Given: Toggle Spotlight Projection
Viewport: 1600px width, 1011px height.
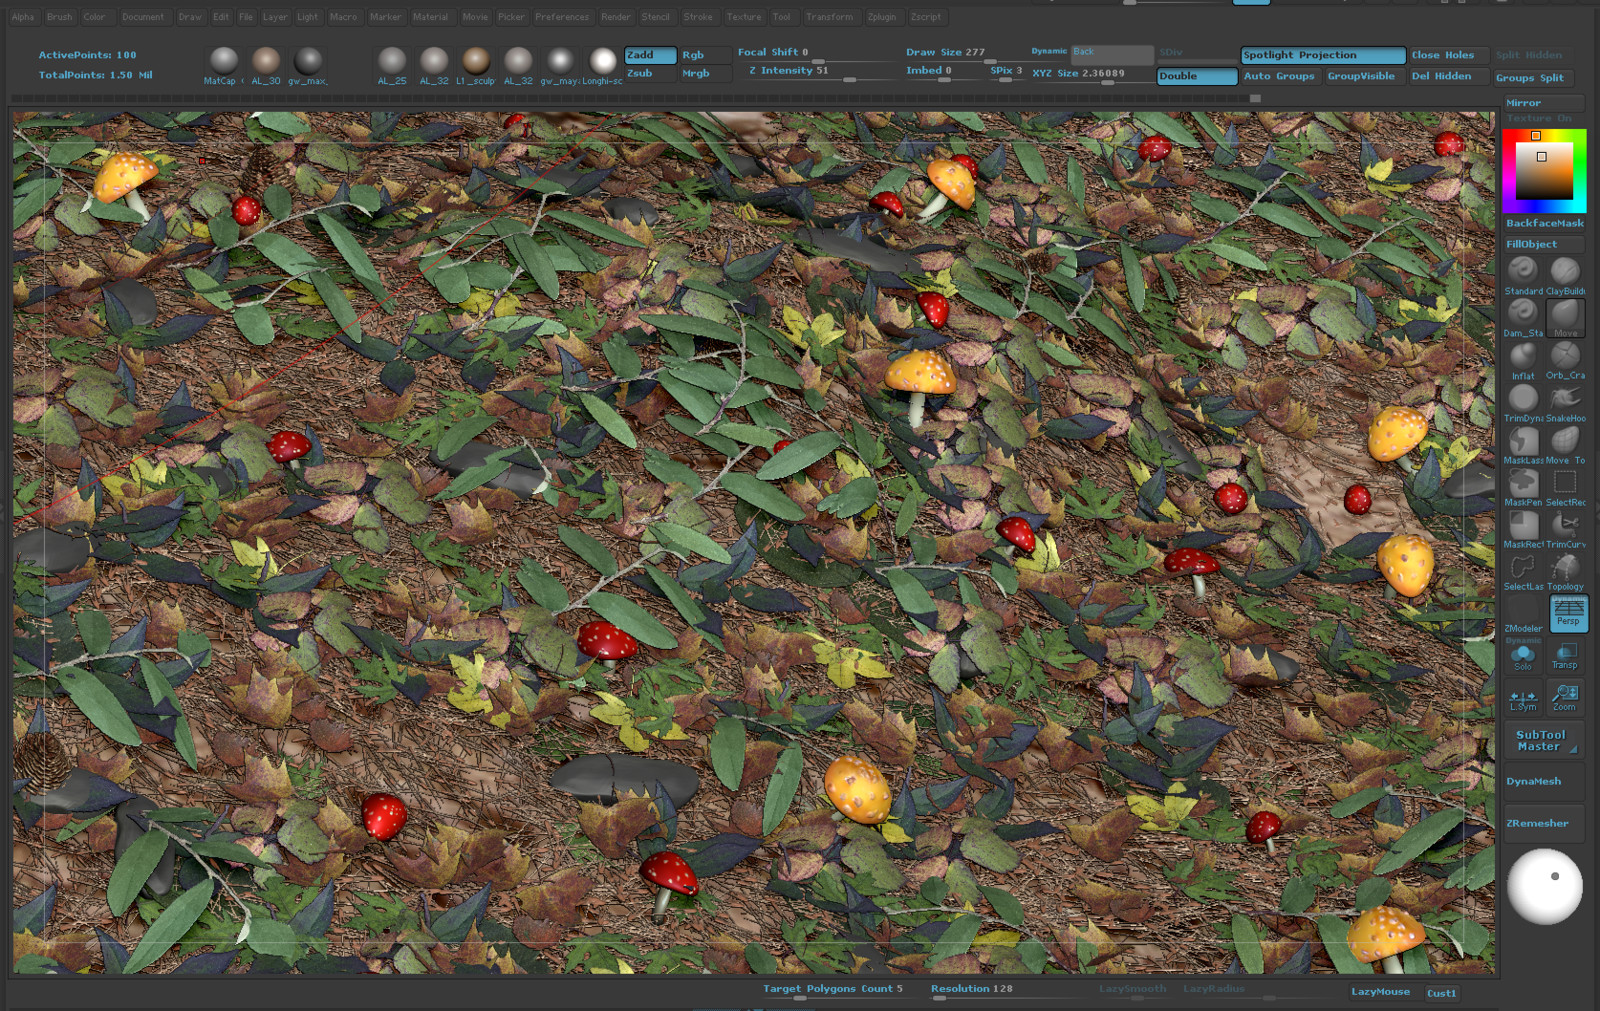Looking at the screenshot, I should coord(1323,55).
